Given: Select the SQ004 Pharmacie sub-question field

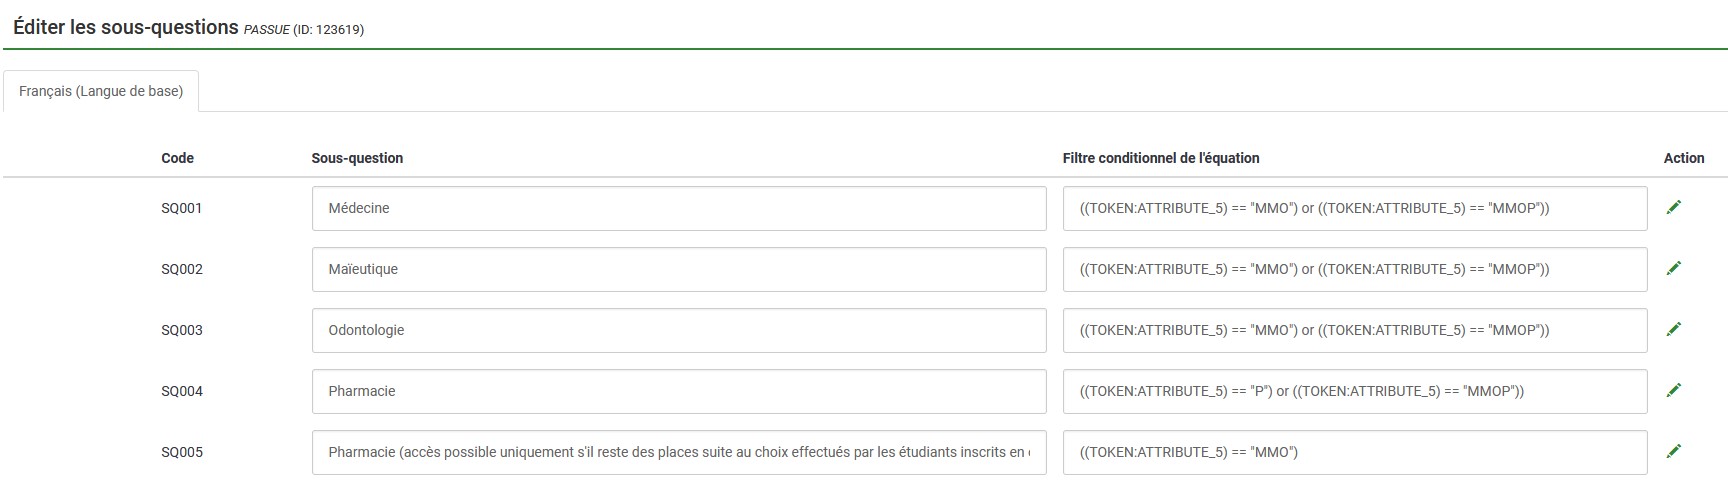Looking at the screenshot, I should 678,391.
